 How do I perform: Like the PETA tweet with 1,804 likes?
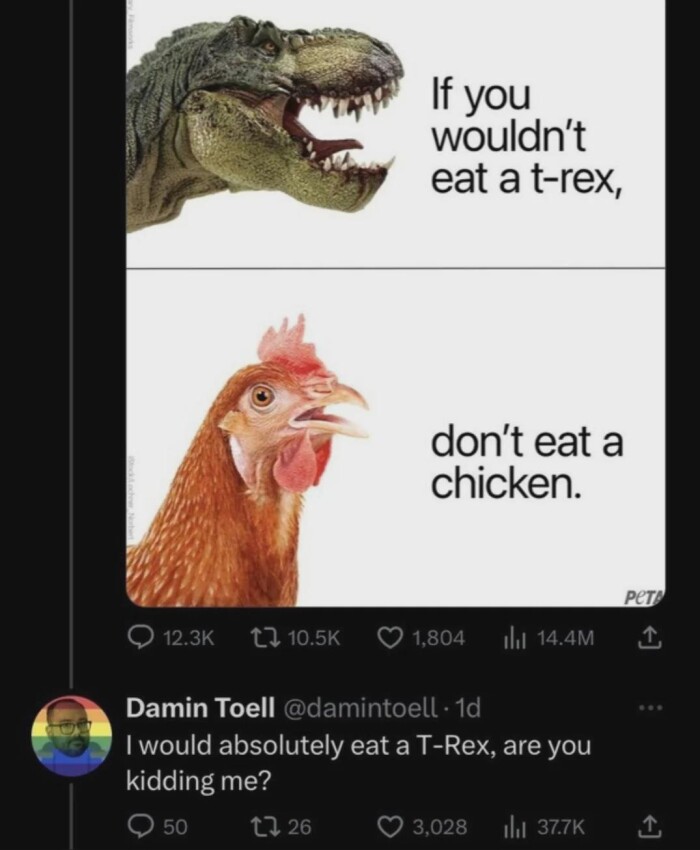click(x=392, y=637)
